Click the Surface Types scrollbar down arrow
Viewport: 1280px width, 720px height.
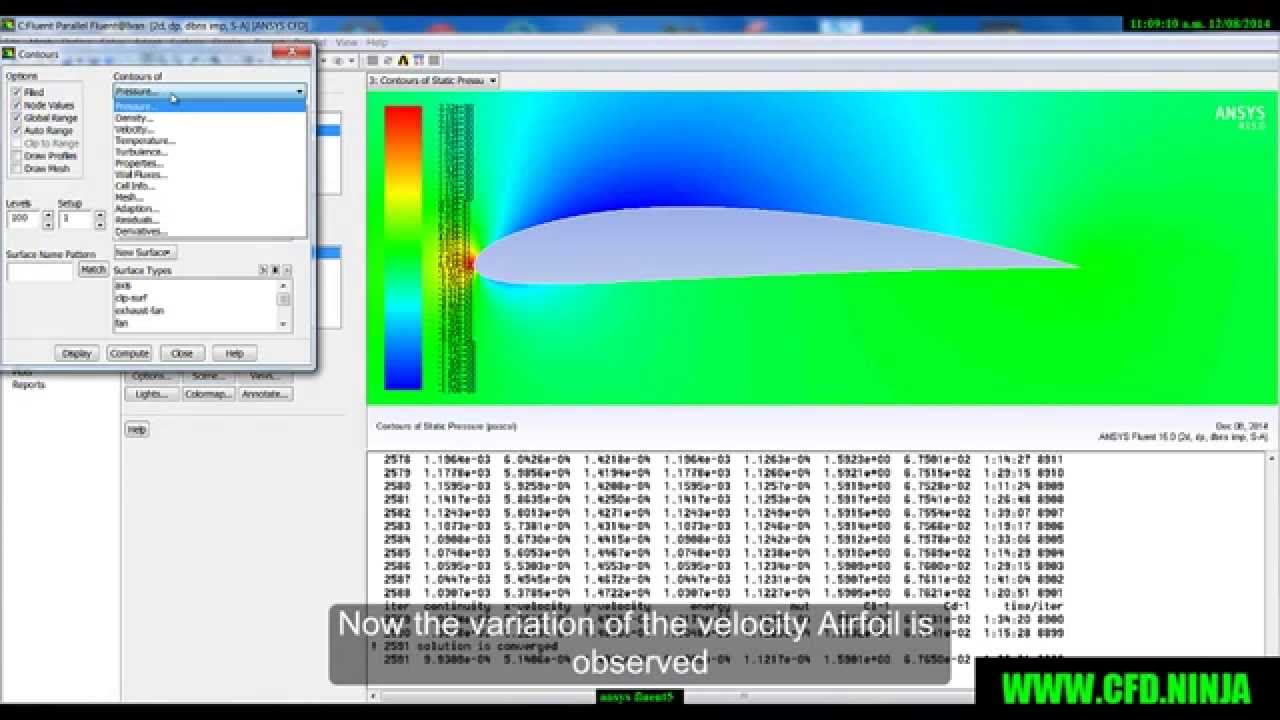(x=283, y=324)
